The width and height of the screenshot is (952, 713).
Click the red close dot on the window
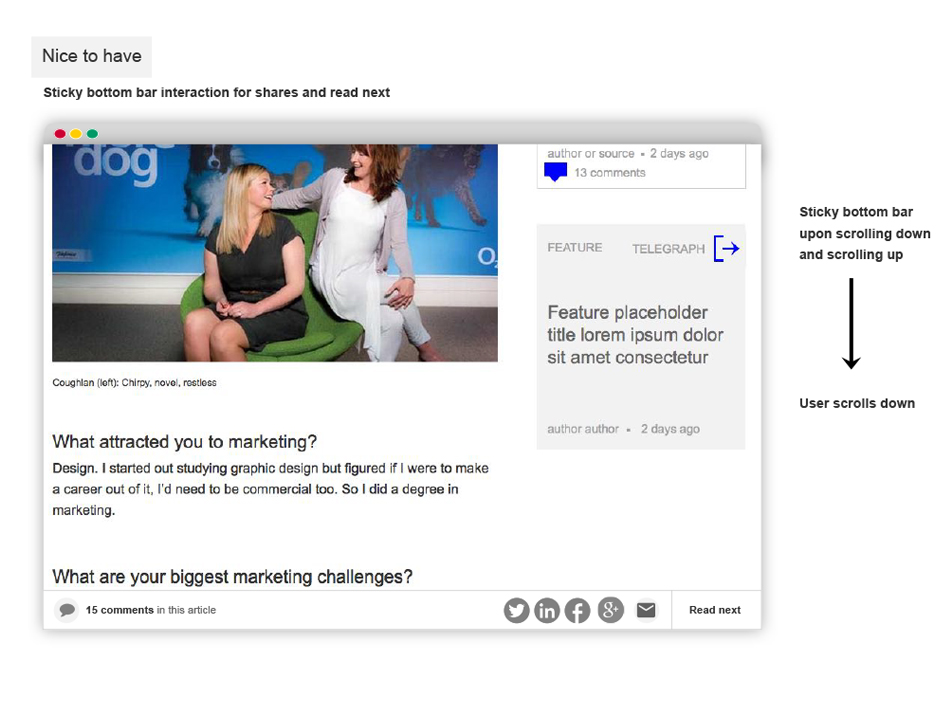[60, 134]
